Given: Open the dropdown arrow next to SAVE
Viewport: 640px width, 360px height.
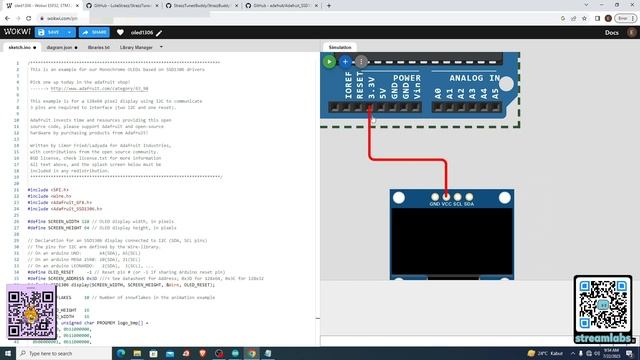Looking at the screenshot, I should coord(69,32).
